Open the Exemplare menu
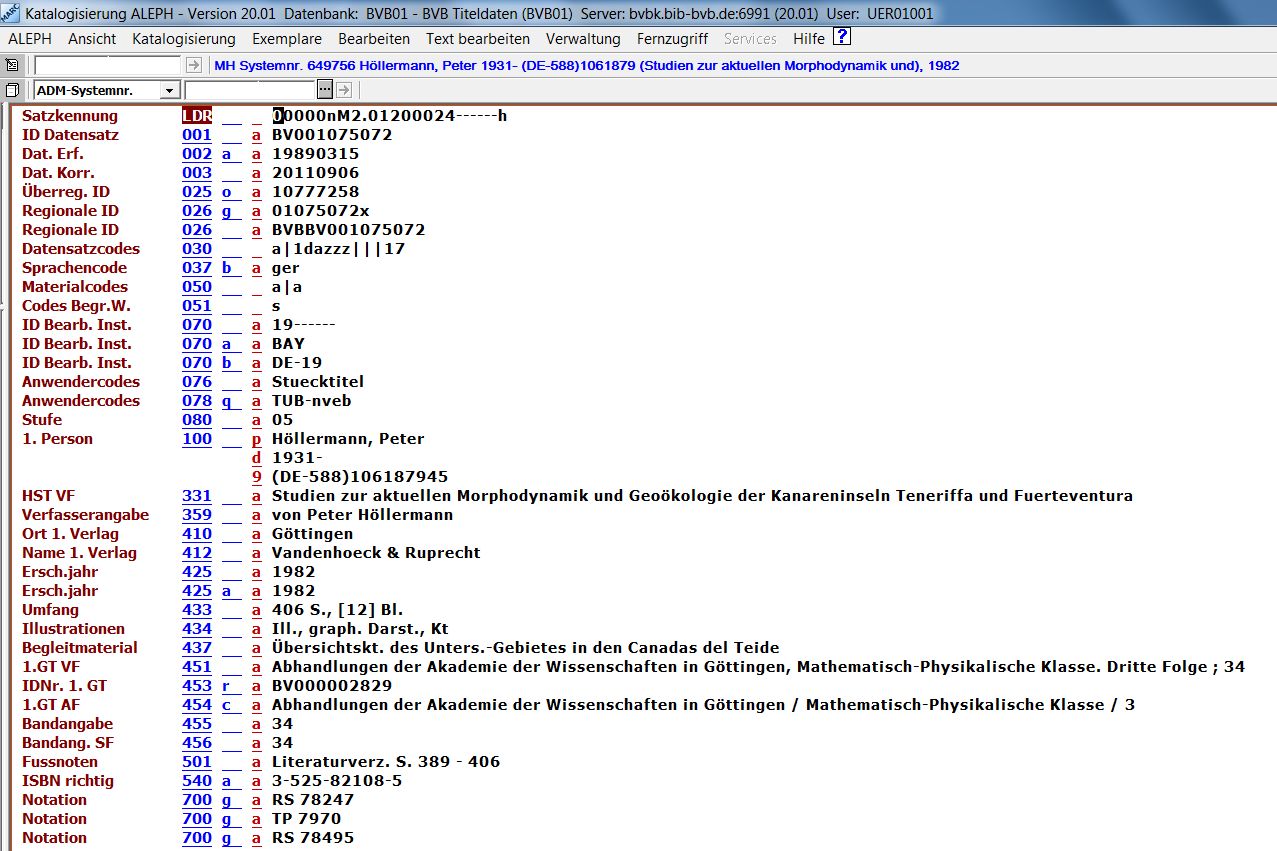Viewport: 1277px width, 851px height. click(x=286, y=39)
